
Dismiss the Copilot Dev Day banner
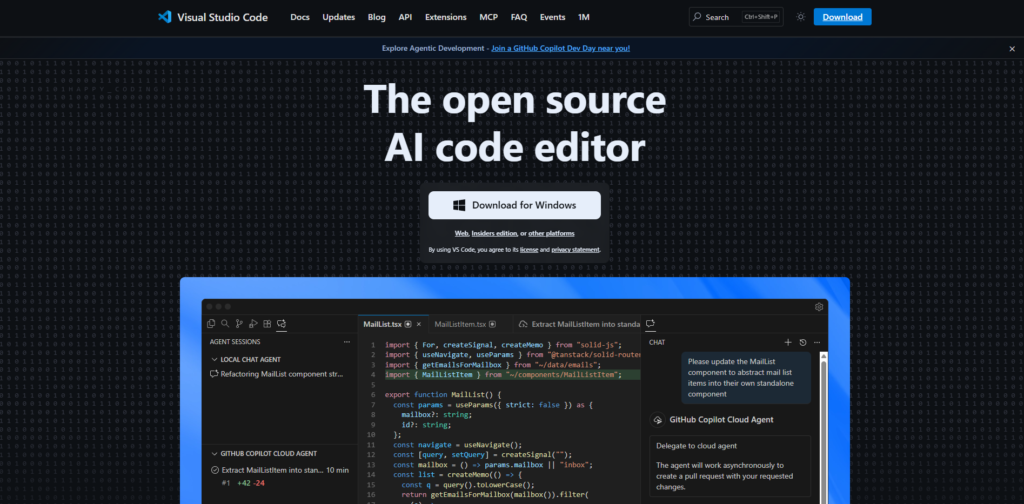1011,48
